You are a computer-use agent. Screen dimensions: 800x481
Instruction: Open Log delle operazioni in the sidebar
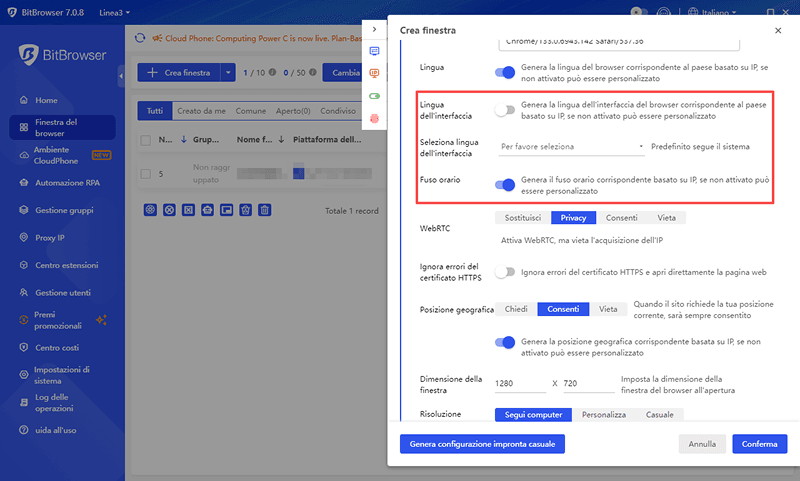(x=62, y=402)
